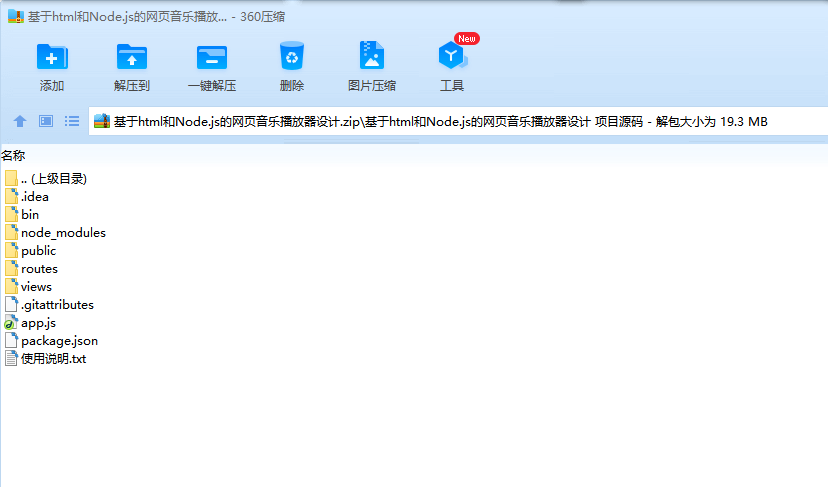Go up one level with the up arrow
Screen dimensions: 828x487
pyautogui.click(x=20, y=121)
